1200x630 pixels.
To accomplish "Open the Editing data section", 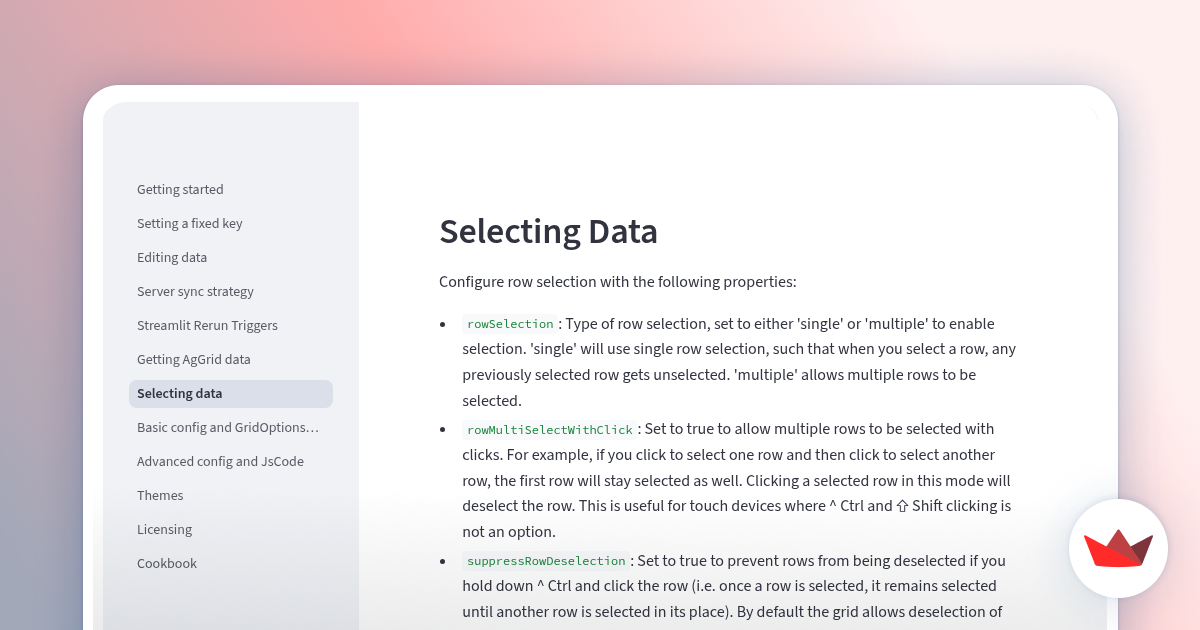I will tap(172, 257).
